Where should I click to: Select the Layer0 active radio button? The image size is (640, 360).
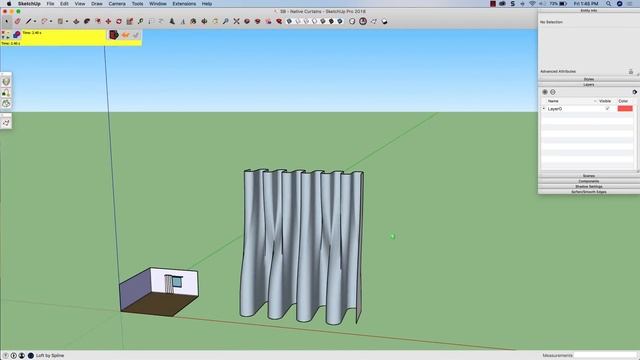click(544, 109)
